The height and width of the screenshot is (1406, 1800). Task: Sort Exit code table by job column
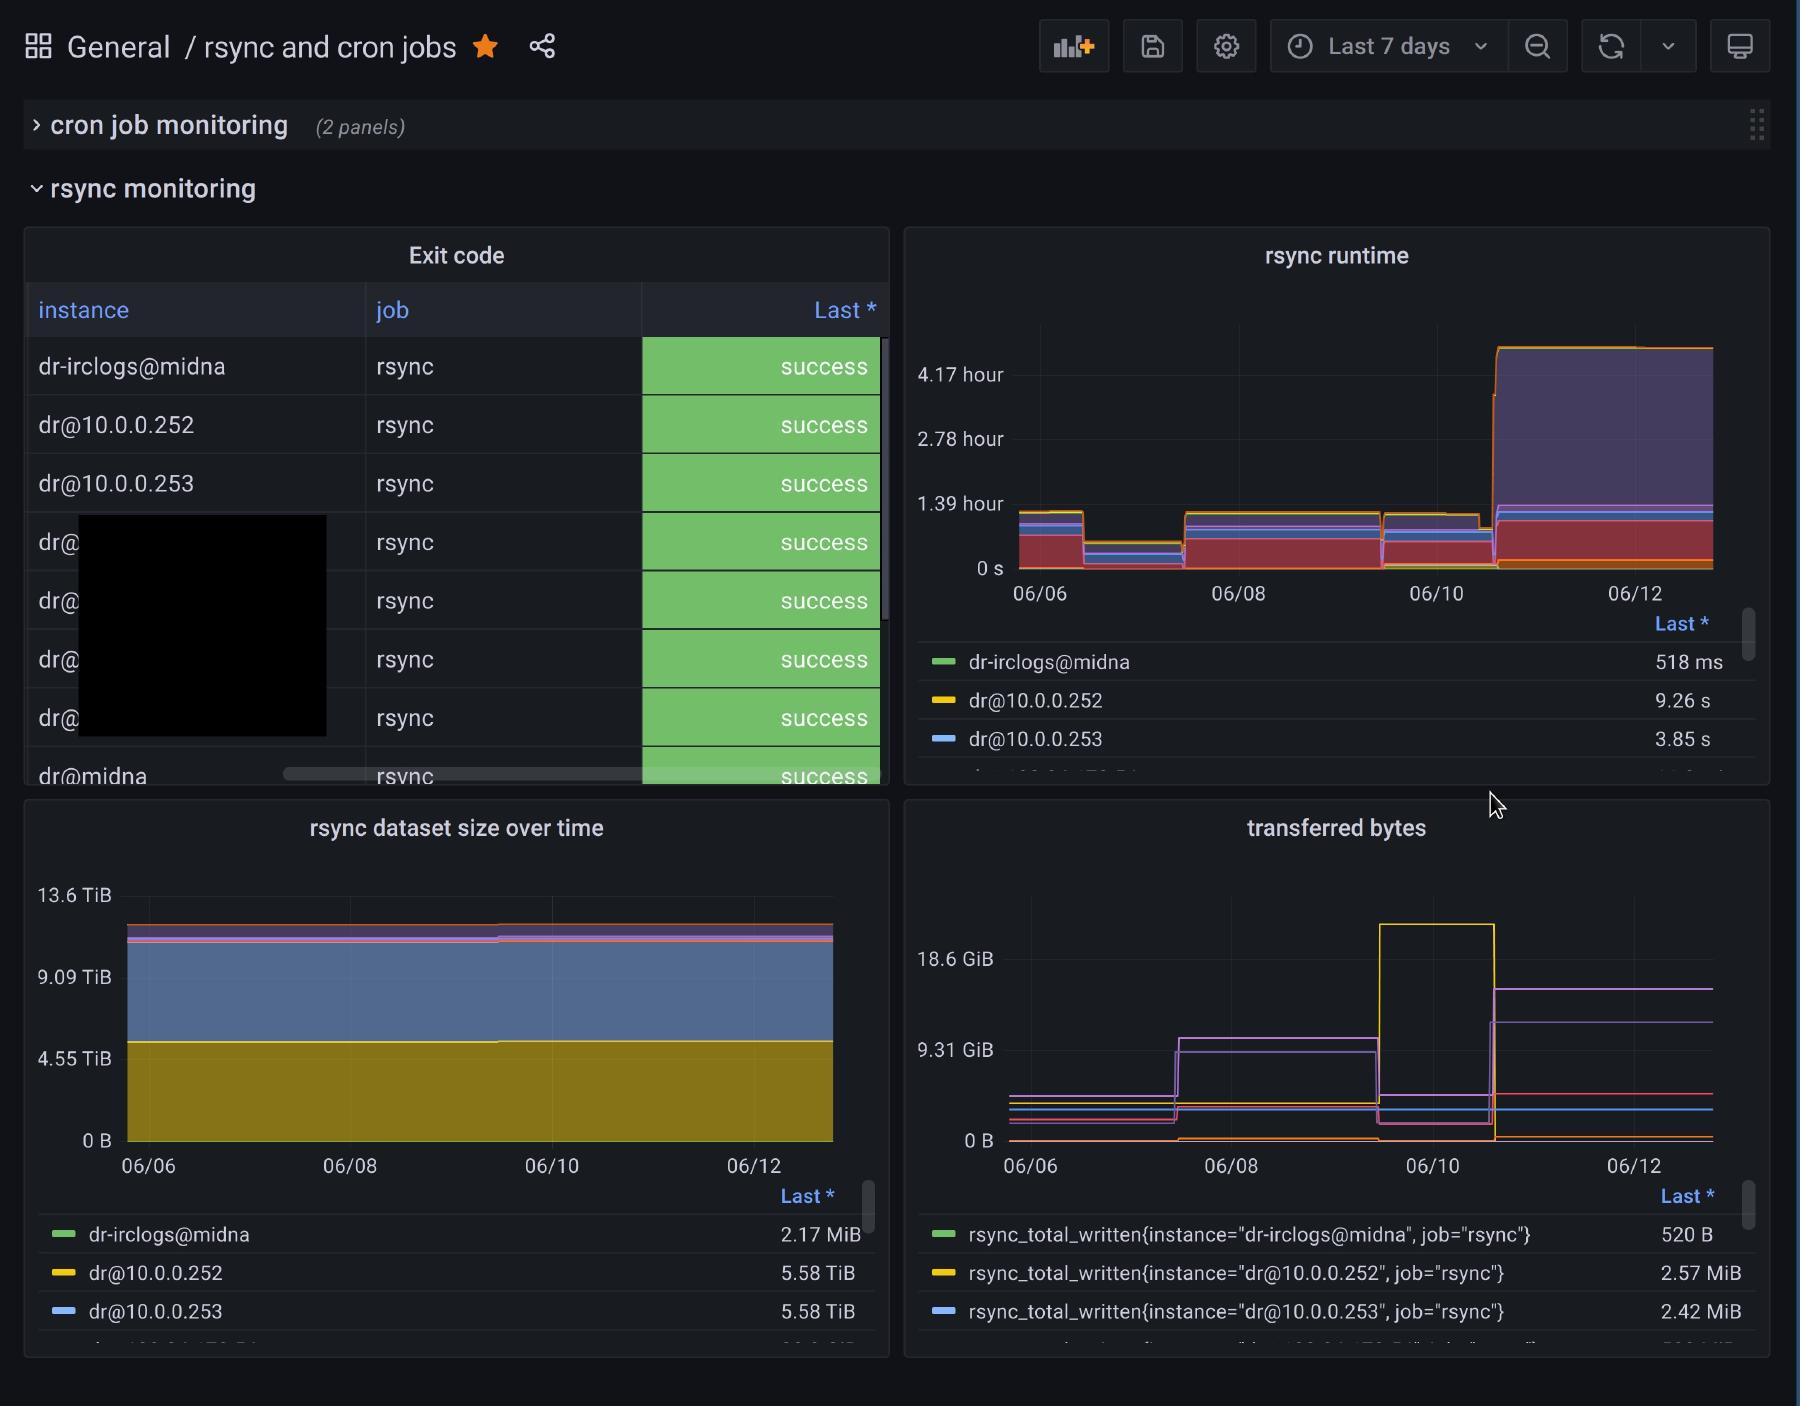tap(393, 310)
